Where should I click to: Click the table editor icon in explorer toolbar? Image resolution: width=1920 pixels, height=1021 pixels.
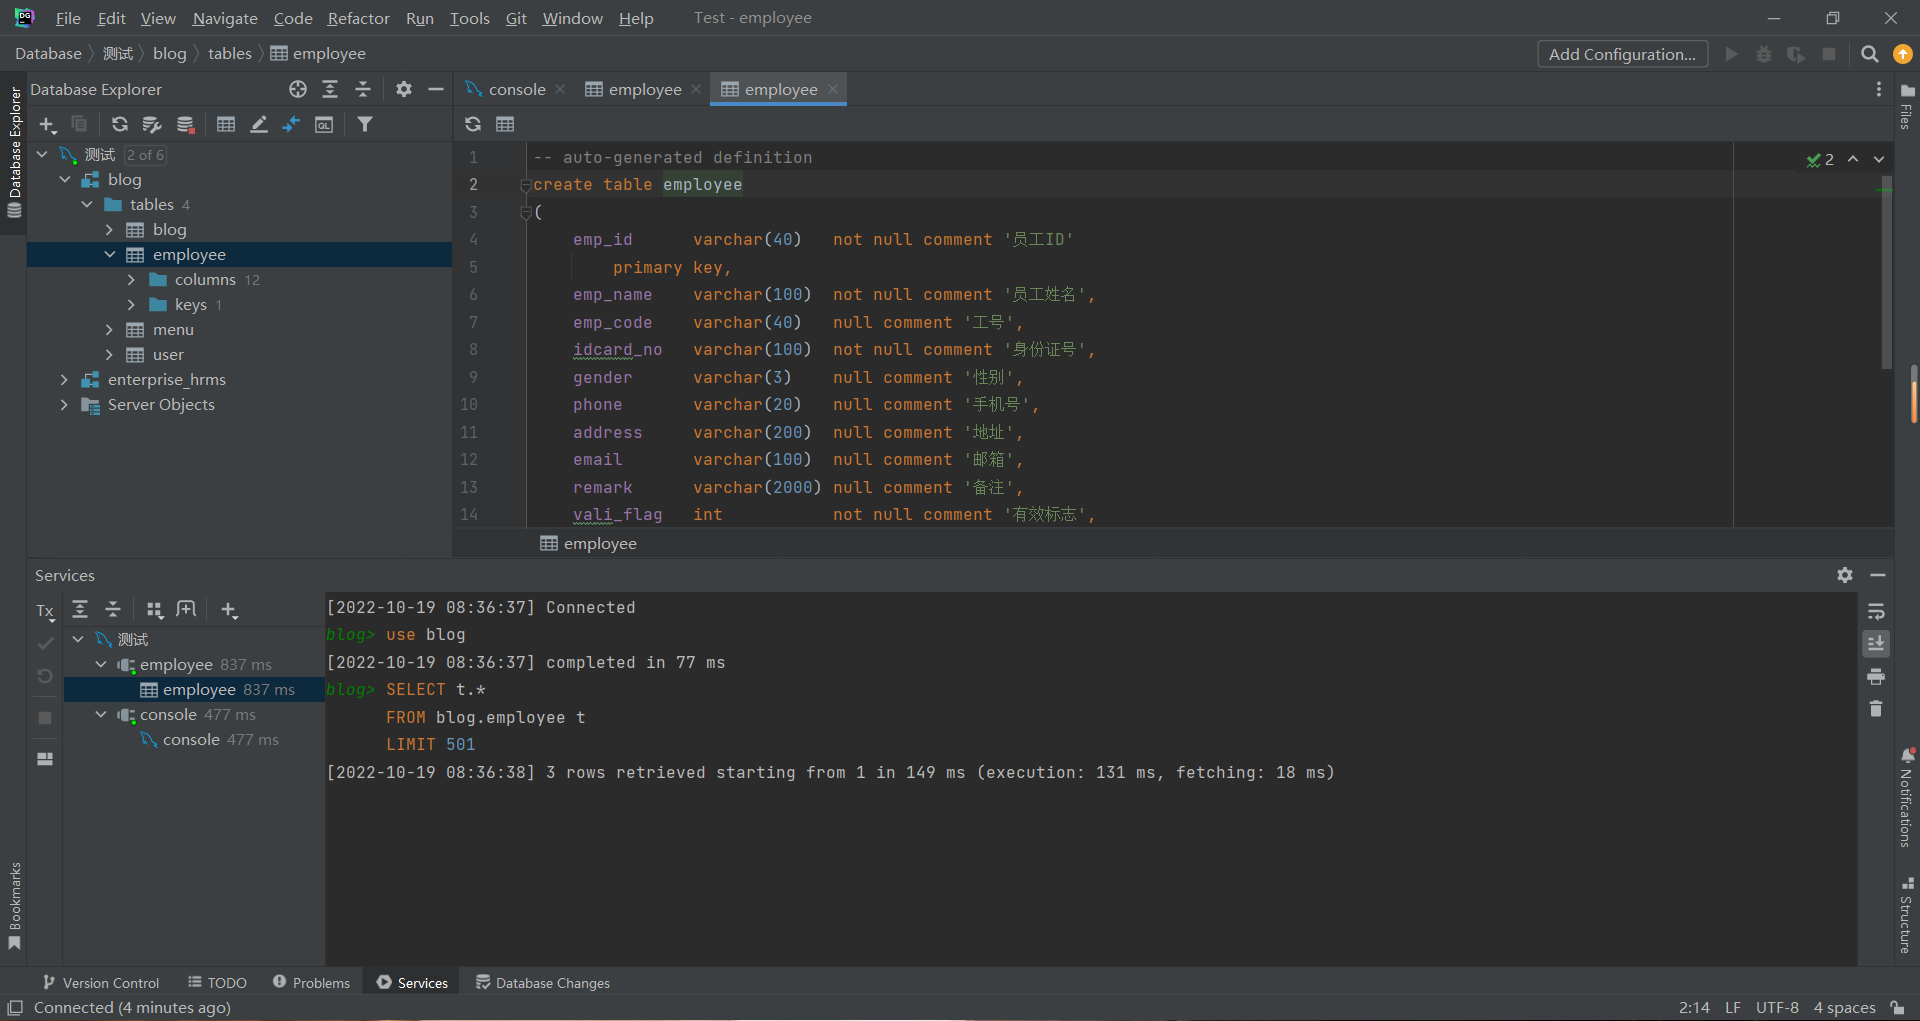(226, 124)
